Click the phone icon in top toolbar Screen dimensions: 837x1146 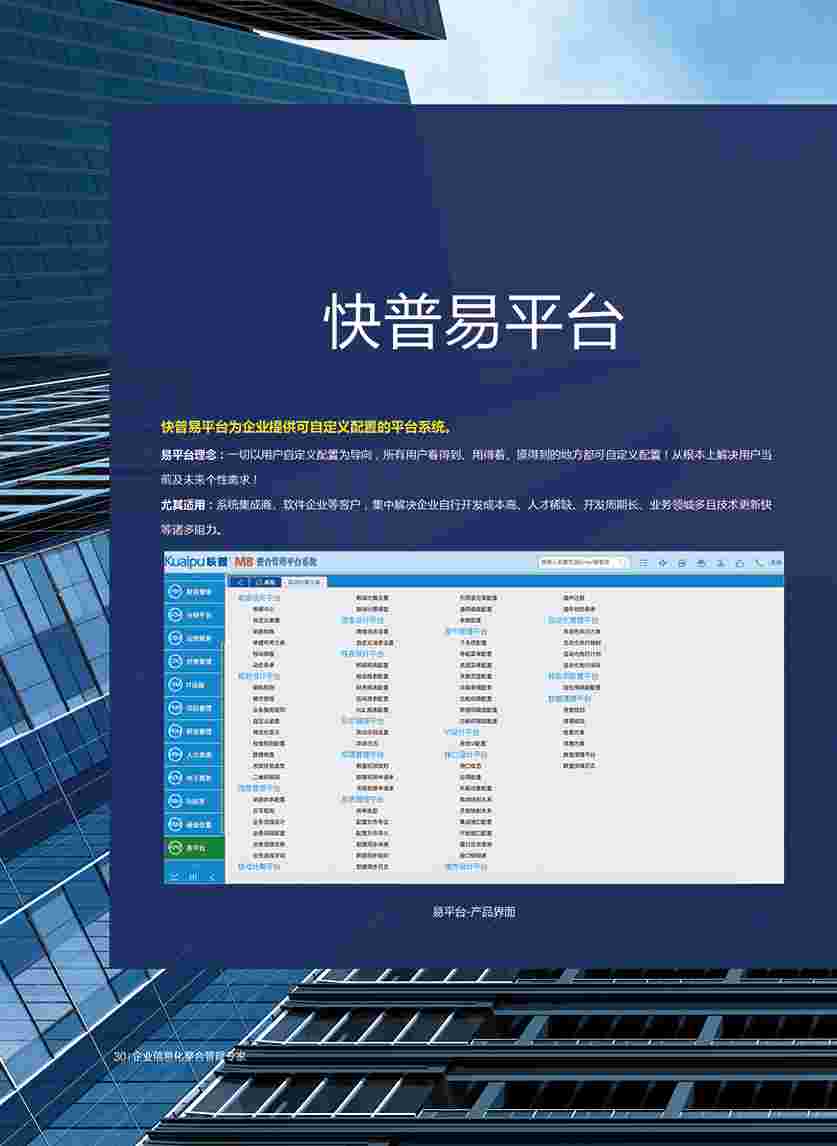(759, 563)
